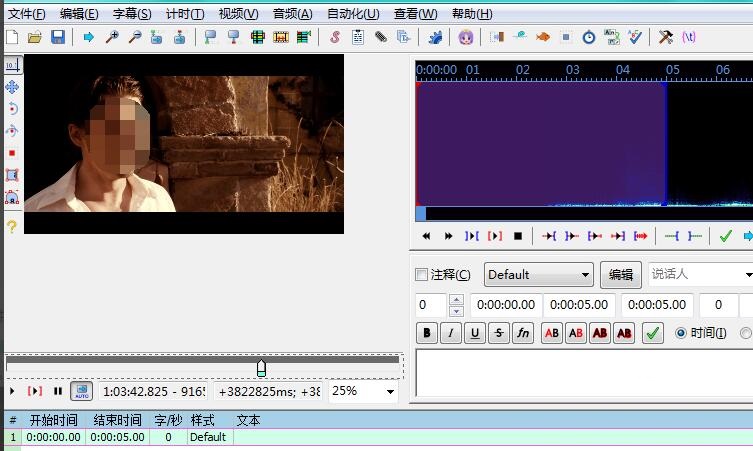Open the Shift Times clock icon
The width and height of the screenshot is (753, 451).
pyautogui.click(x=589, y=37)
